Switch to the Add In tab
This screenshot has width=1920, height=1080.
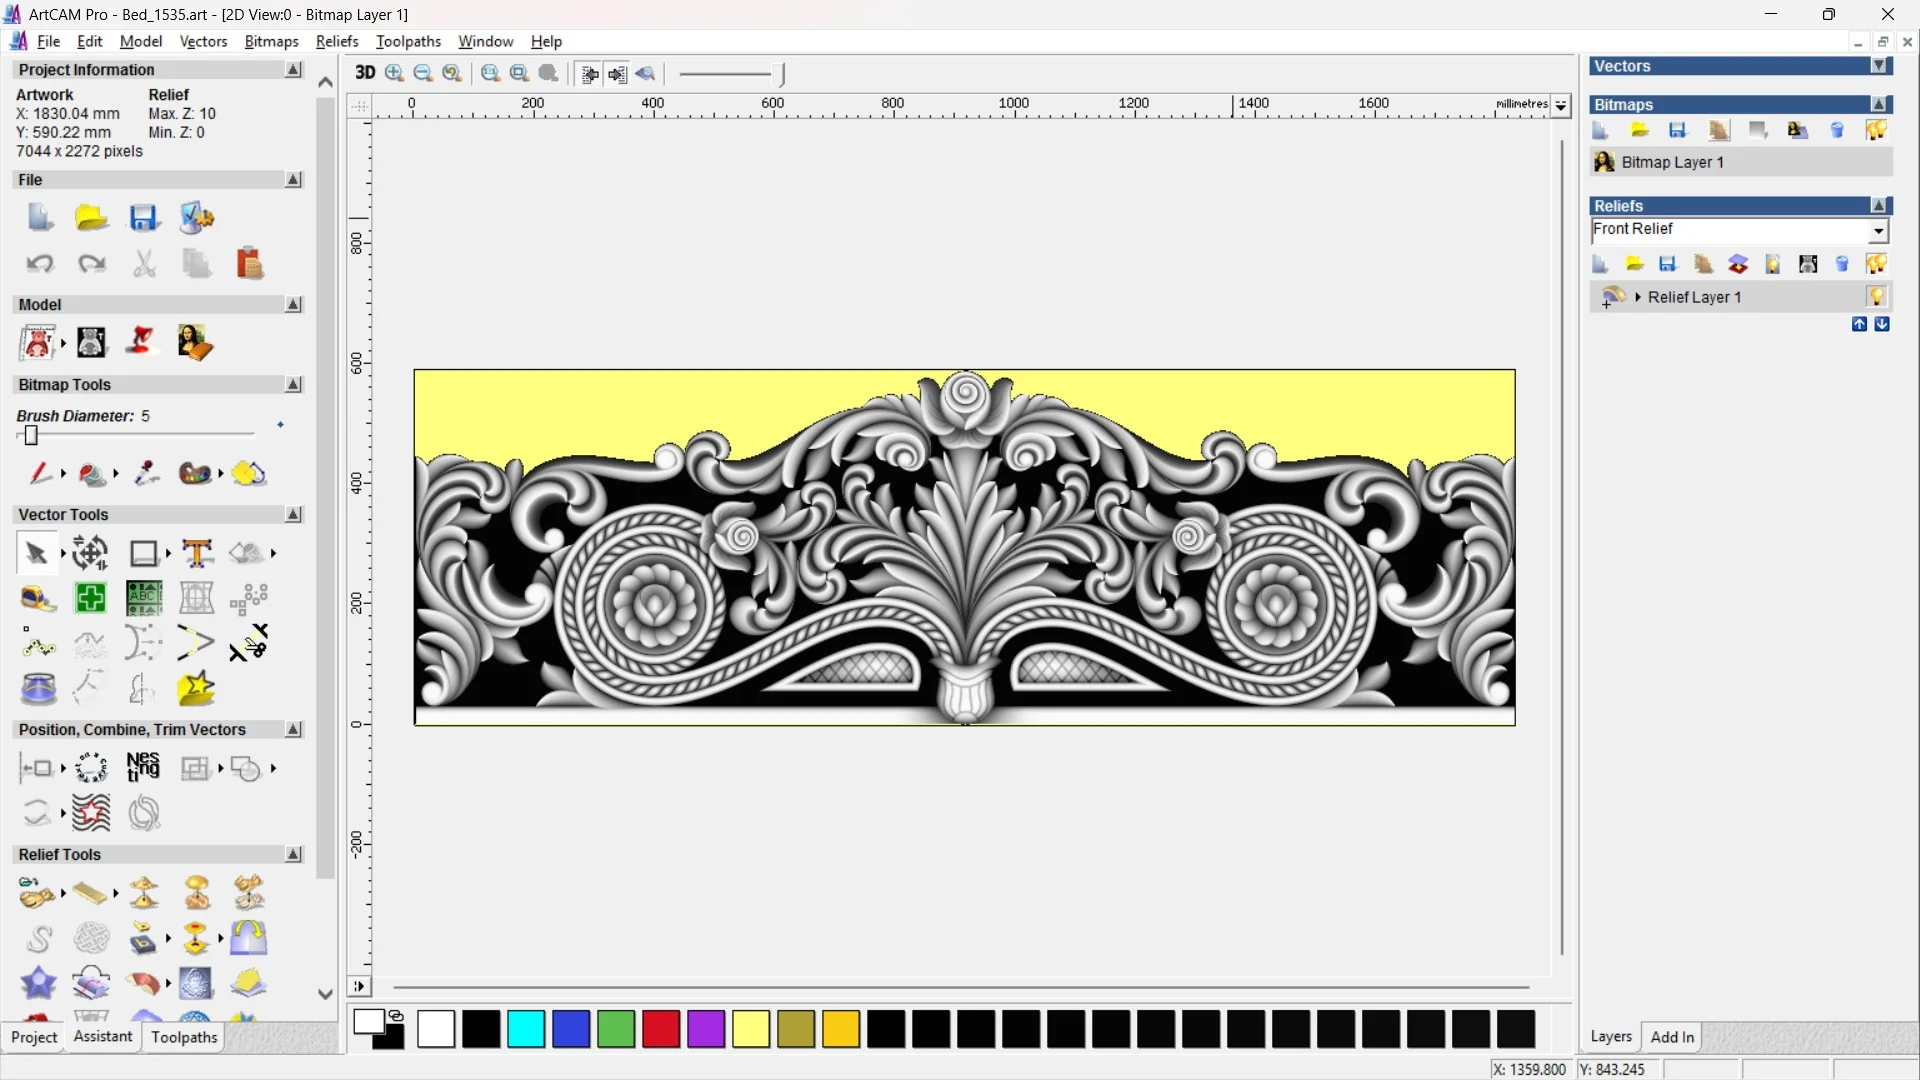click(1672, 1037)
